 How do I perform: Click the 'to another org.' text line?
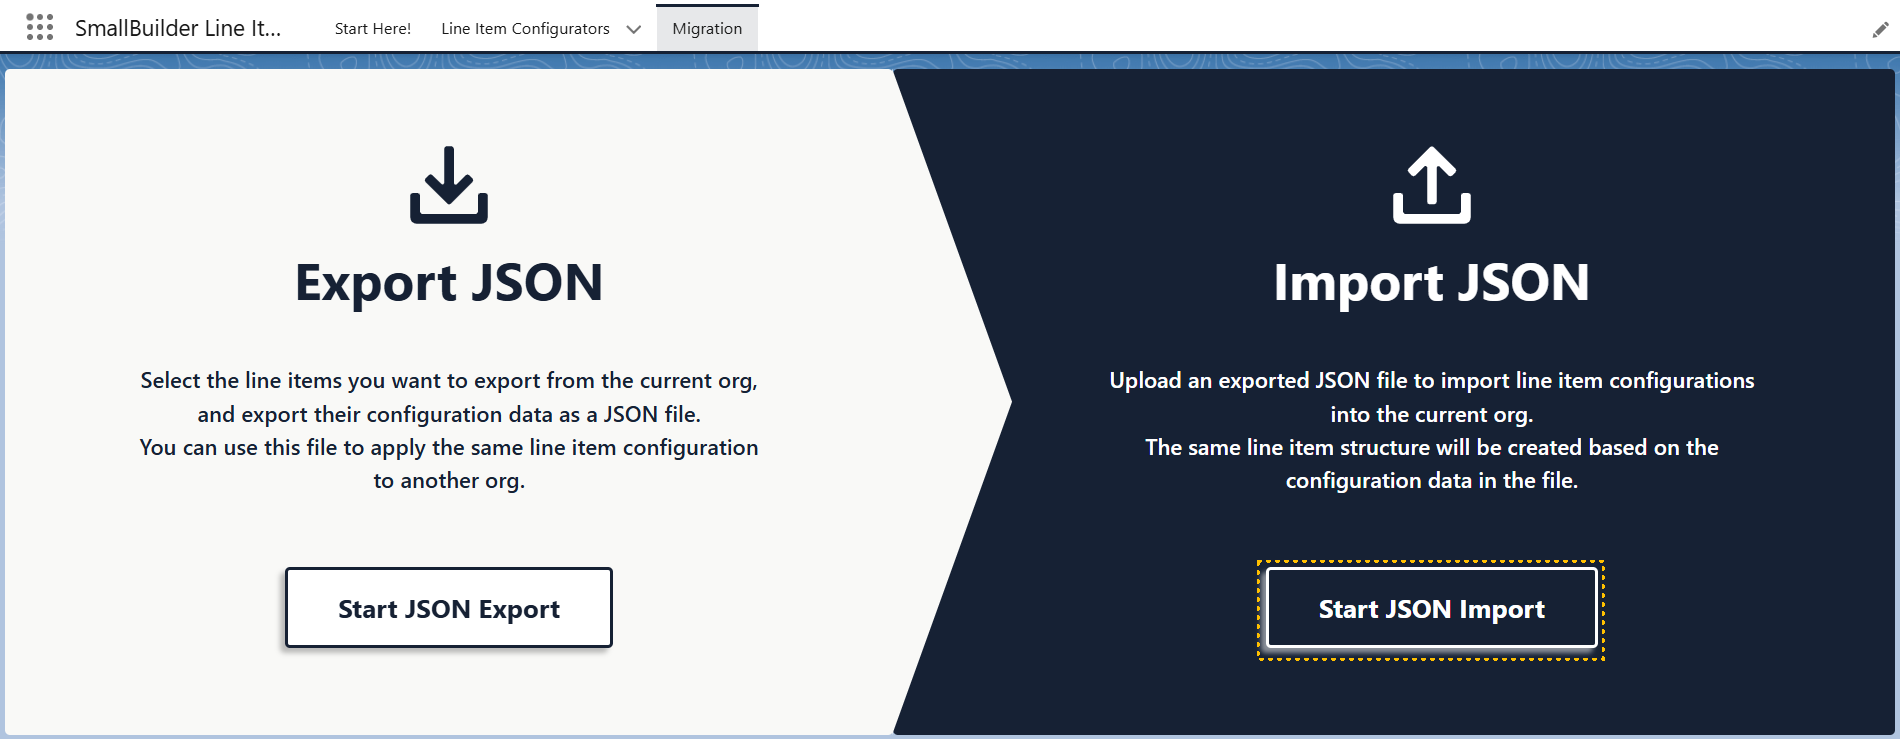[449, 481]
